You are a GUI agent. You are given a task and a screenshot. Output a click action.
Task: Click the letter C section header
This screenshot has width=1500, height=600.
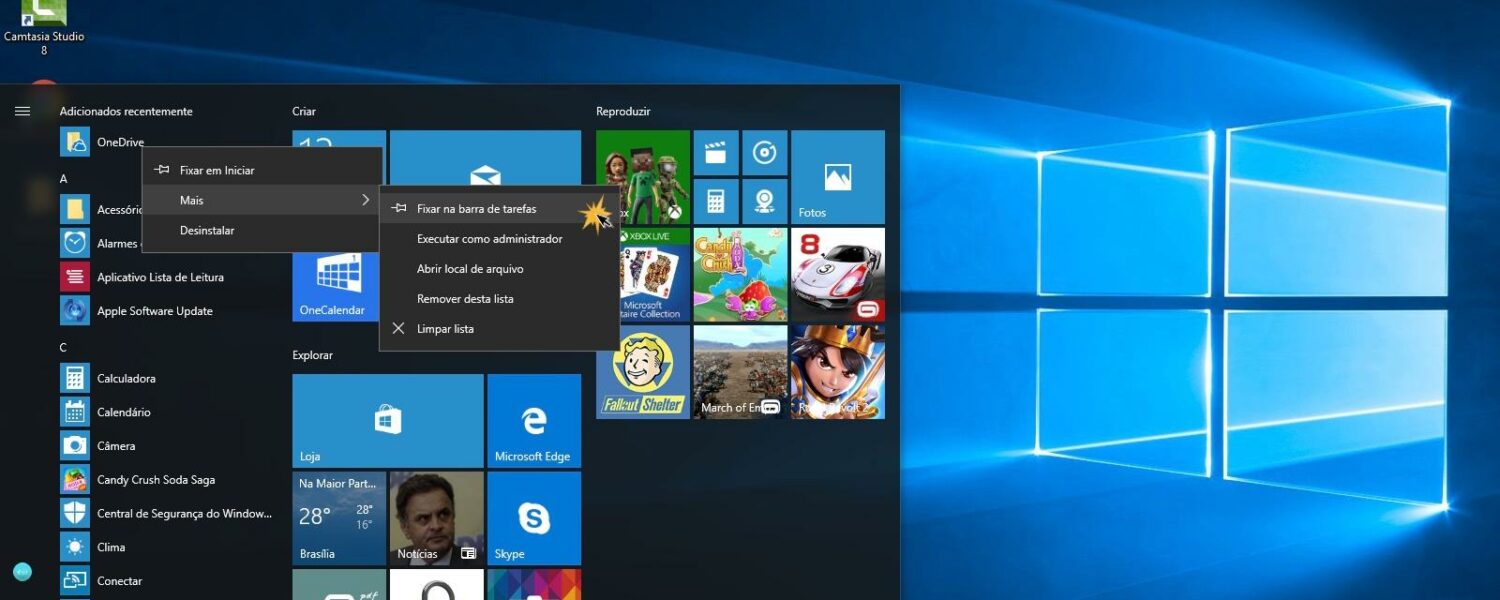click(63, 348)
